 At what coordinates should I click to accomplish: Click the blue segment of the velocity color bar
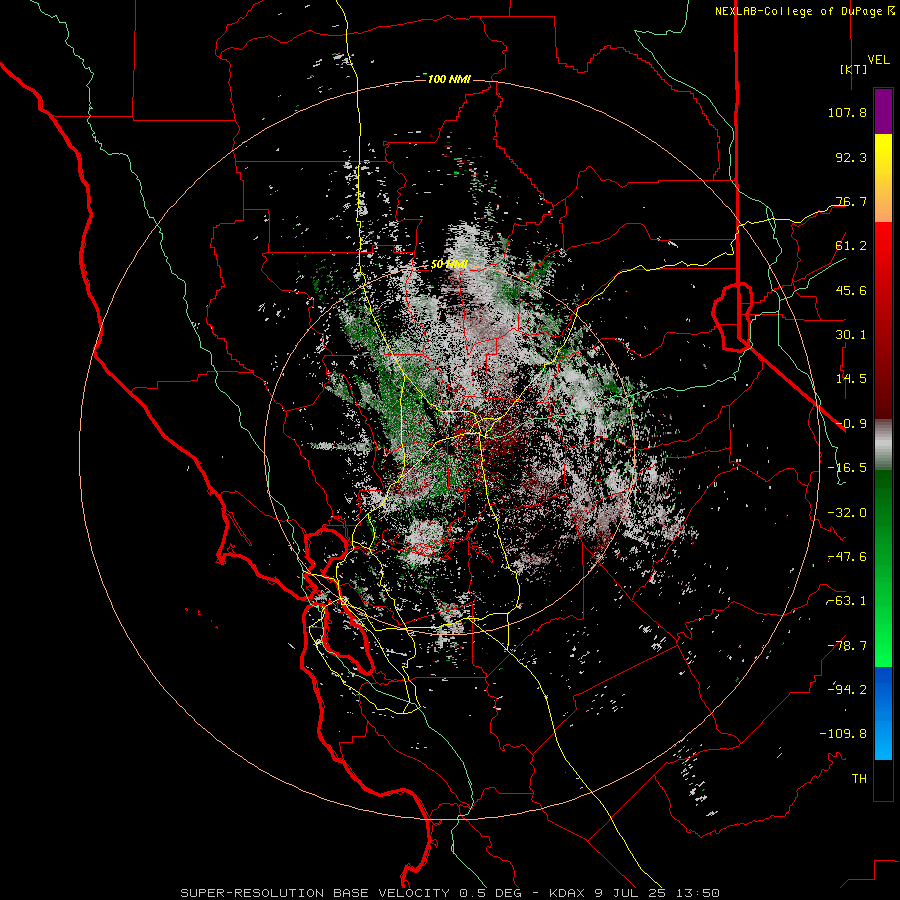point(883,713)
